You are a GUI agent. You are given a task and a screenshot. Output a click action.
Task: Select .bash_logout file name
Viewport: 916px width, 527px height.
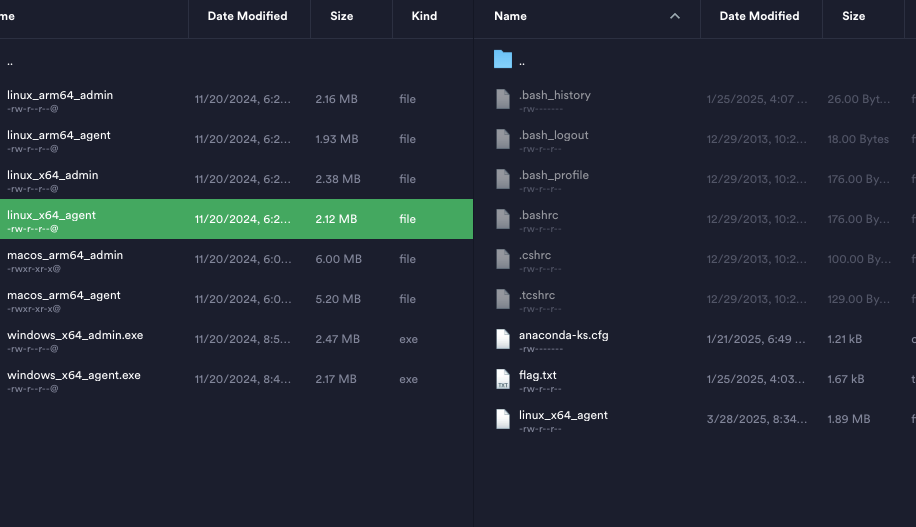click(553, 135)
